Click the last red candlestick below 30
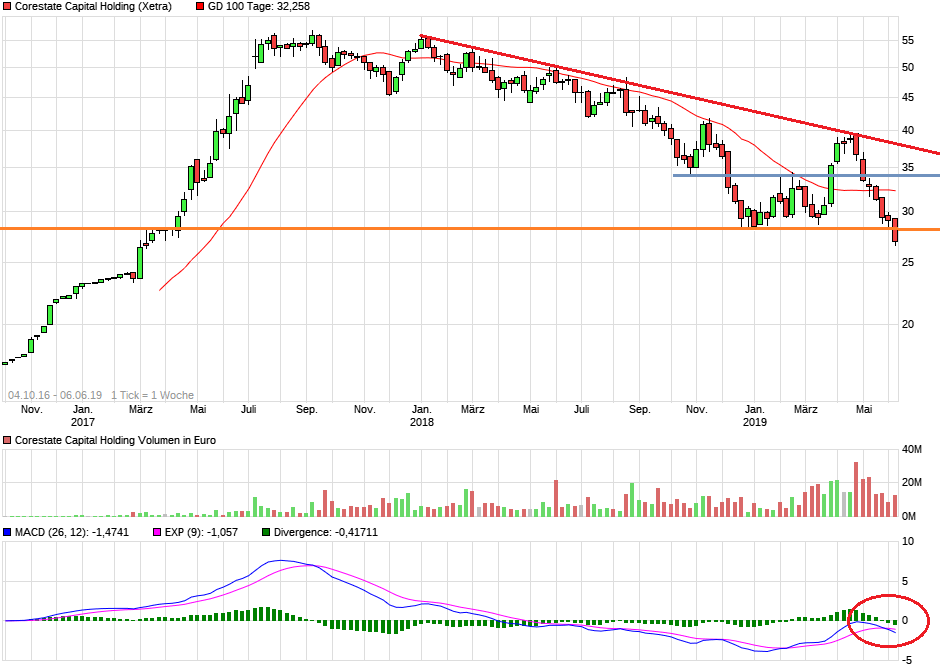 coord(895,231)
